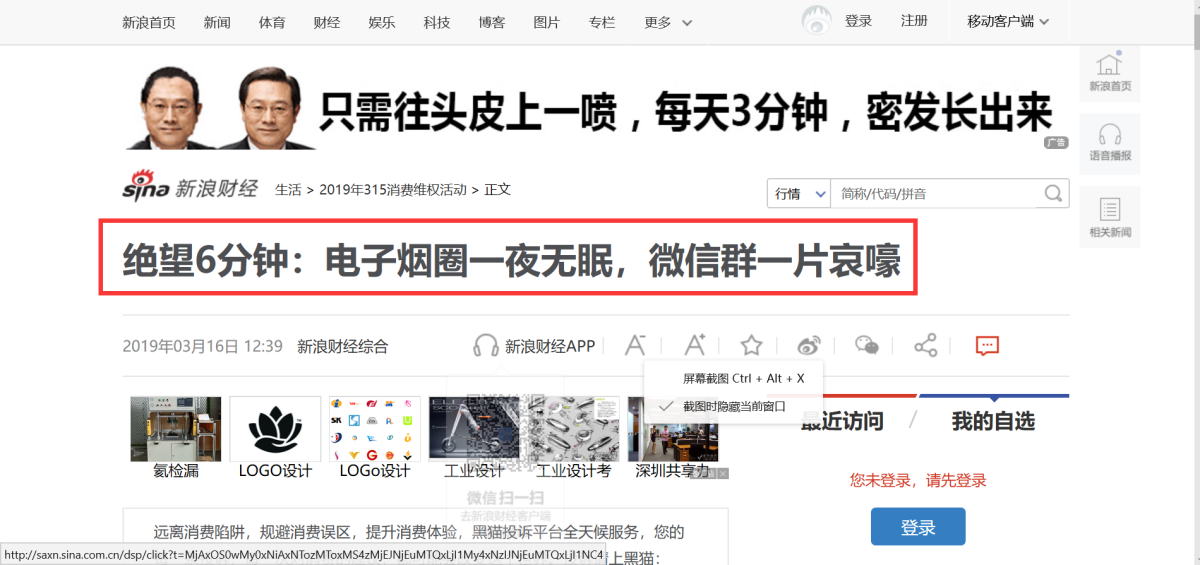1200x565 pixels.
Task: Expand the 更多 navigation dropdown
Action: [x=669, y=22]
